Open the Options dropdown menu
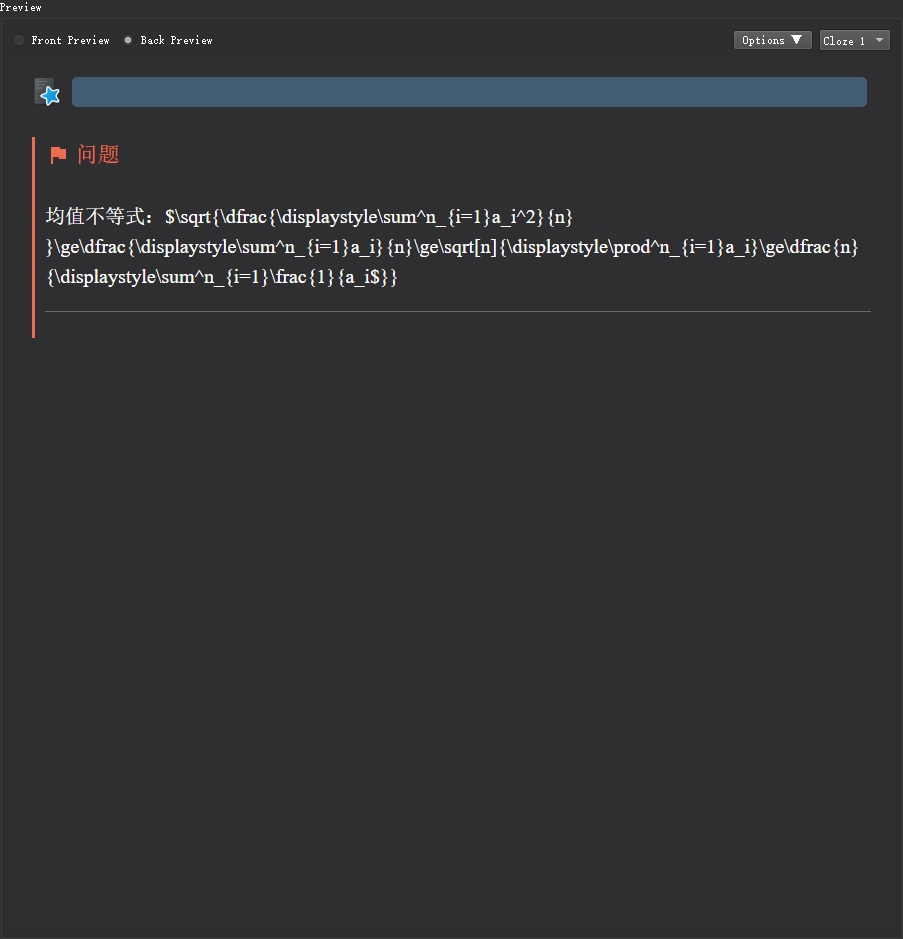This screenshot has height=939, width=903. (x=772, y=41)
